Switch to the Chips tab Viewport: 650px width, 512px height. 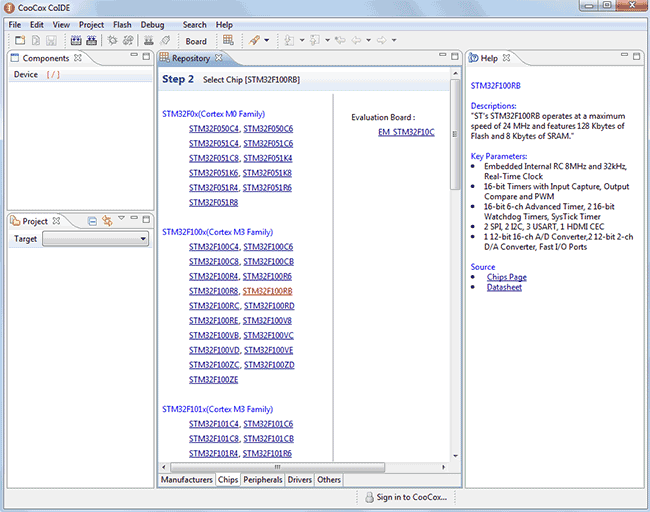pyautogui.click(x=228, y=480)
